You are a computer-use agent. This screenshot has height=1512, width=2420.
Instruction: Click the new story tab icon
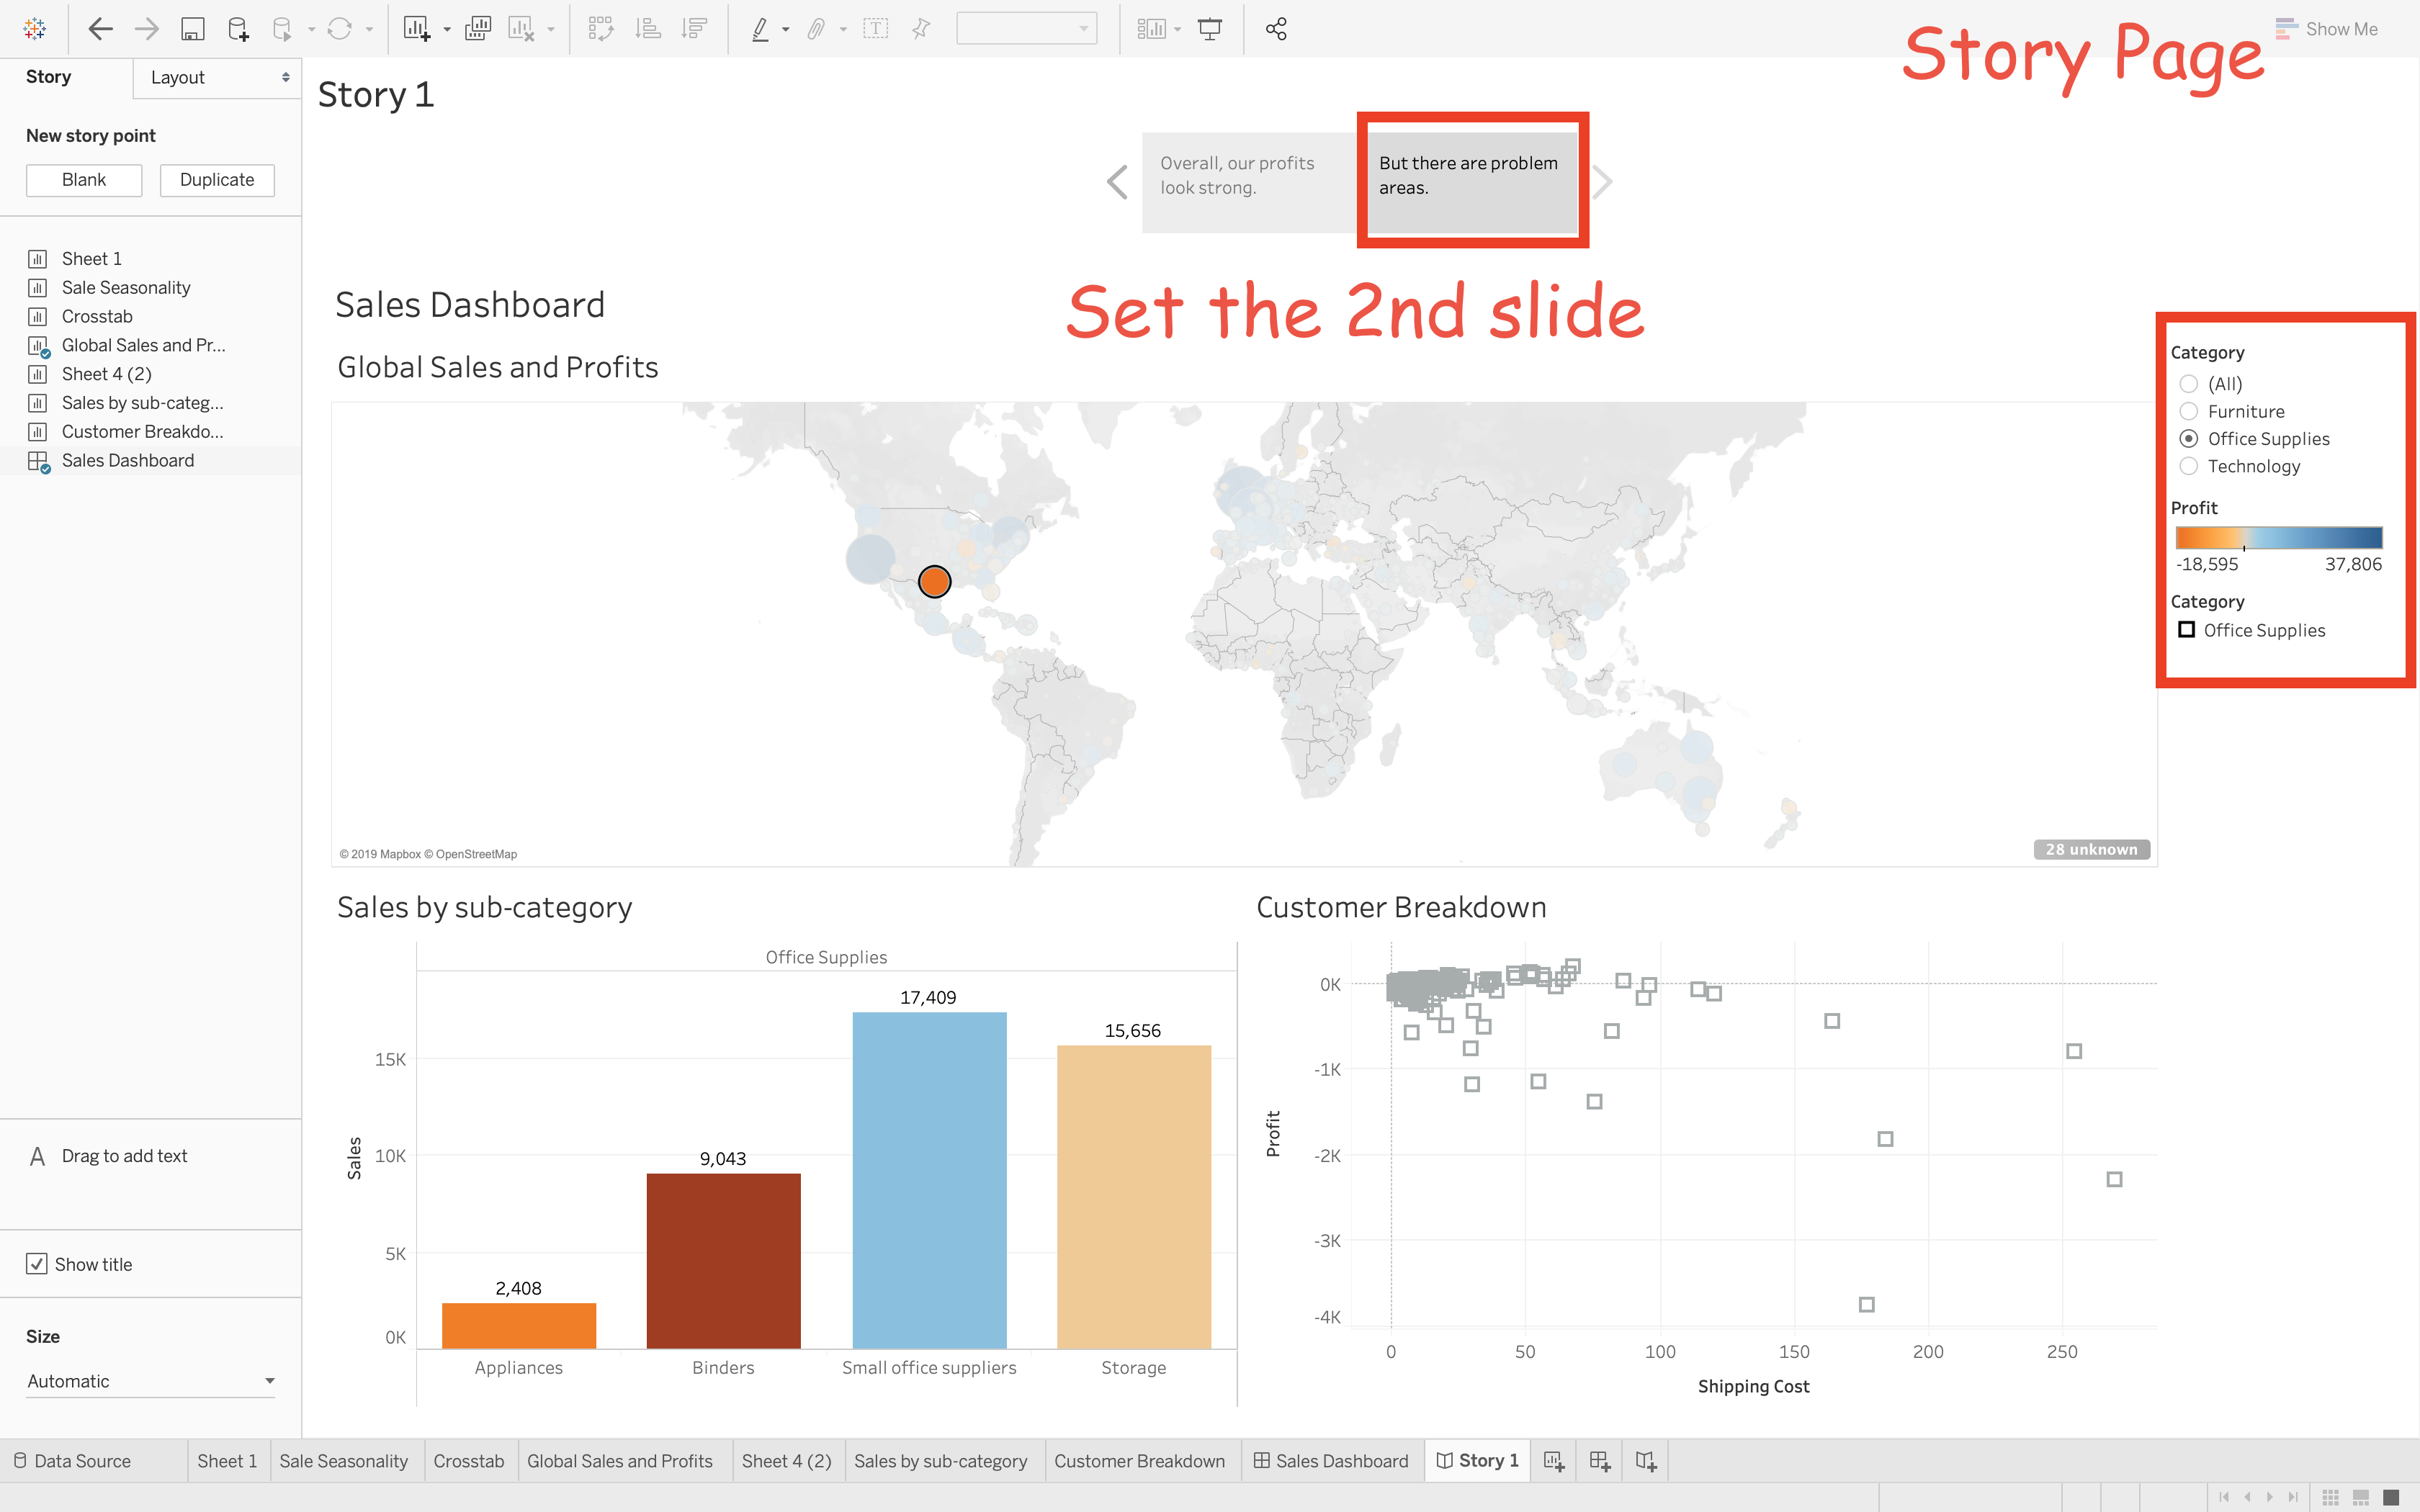(1645, 1461)
